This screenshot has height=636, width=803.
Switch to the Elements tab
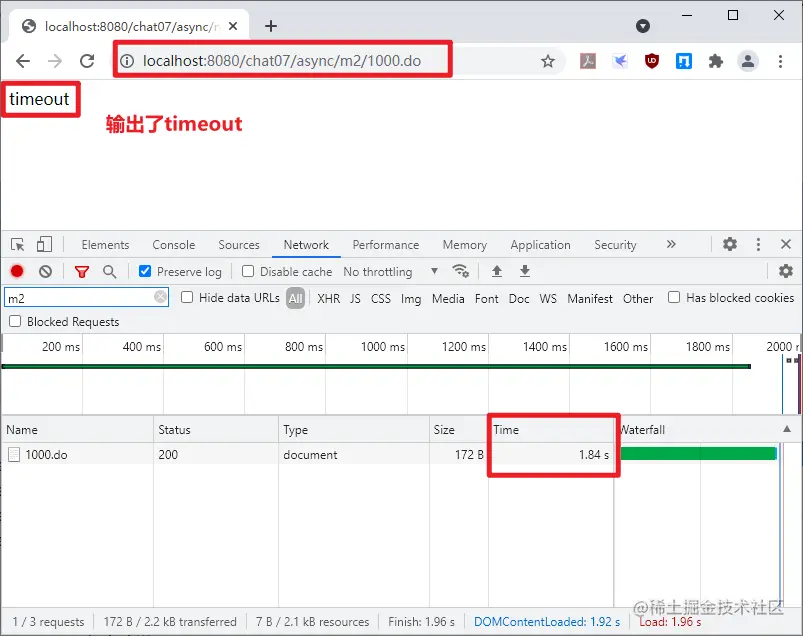click(x=105, y=245)
